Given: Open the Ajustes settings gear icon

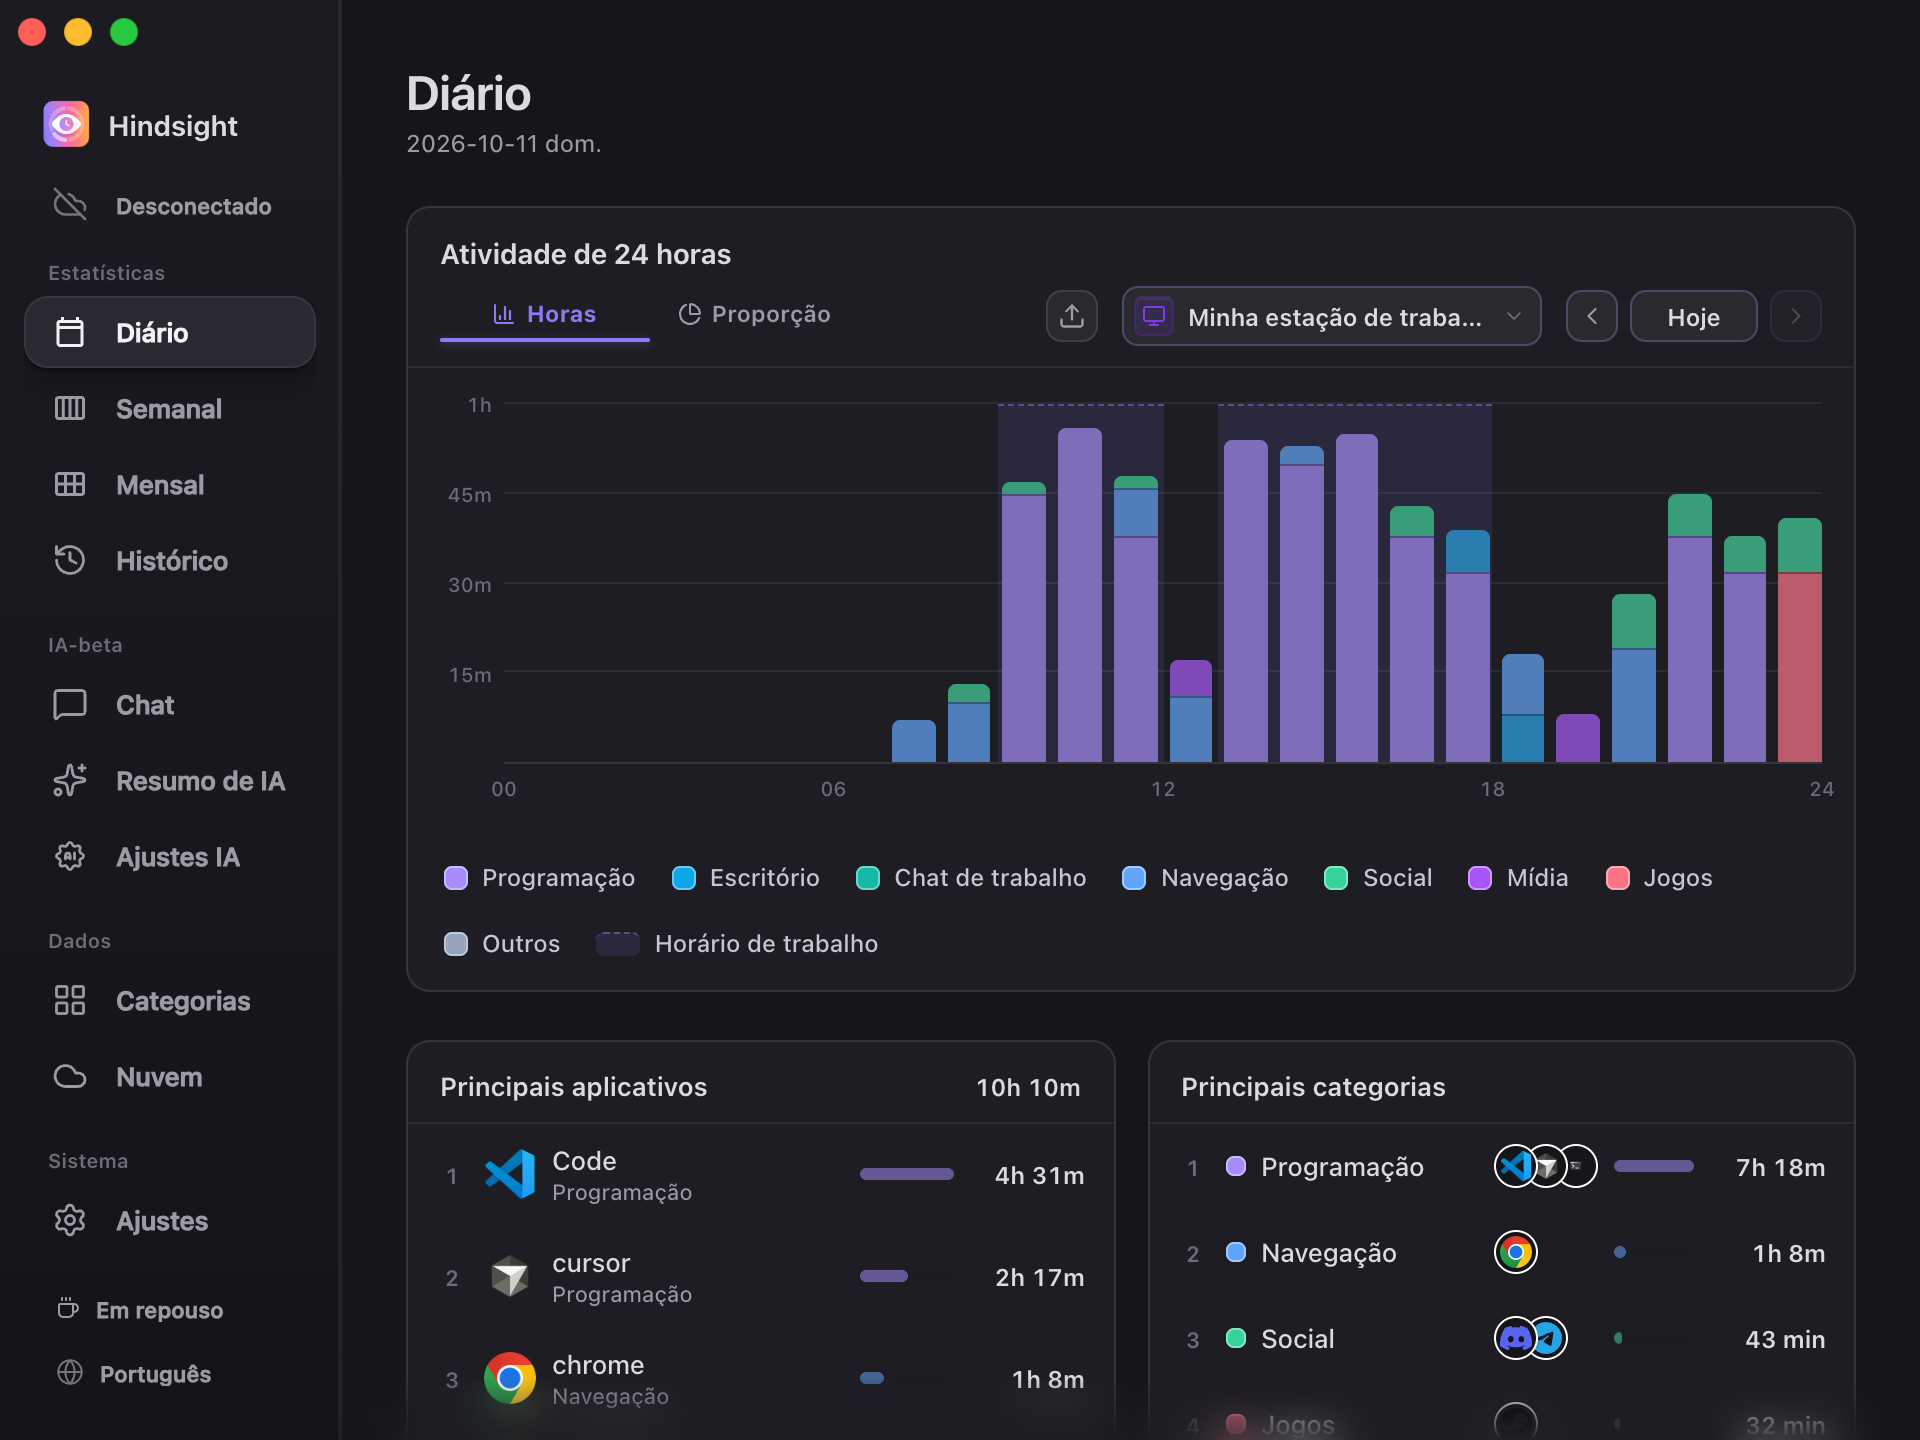Looking at the screenshot, I should point(70,1220).
